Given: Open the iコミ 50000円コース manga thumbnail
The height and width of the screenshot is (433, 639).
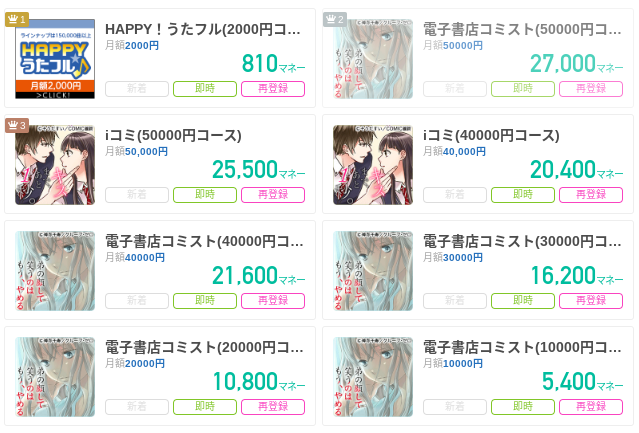Looking at the screenshot, I should pos(55,165).
